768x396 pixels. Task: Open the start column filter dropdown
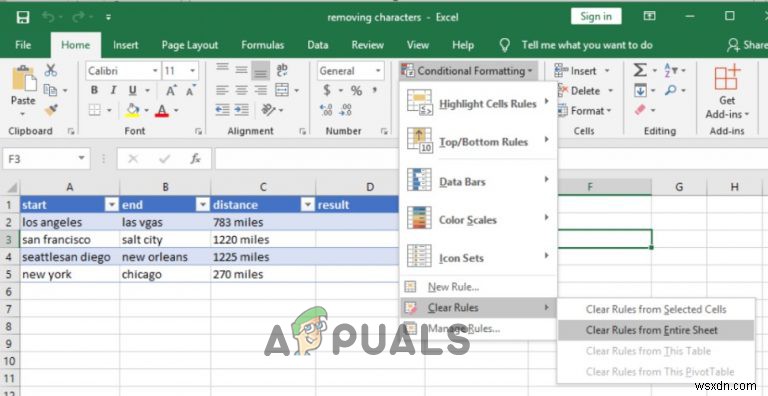click(x=112, y=205)
